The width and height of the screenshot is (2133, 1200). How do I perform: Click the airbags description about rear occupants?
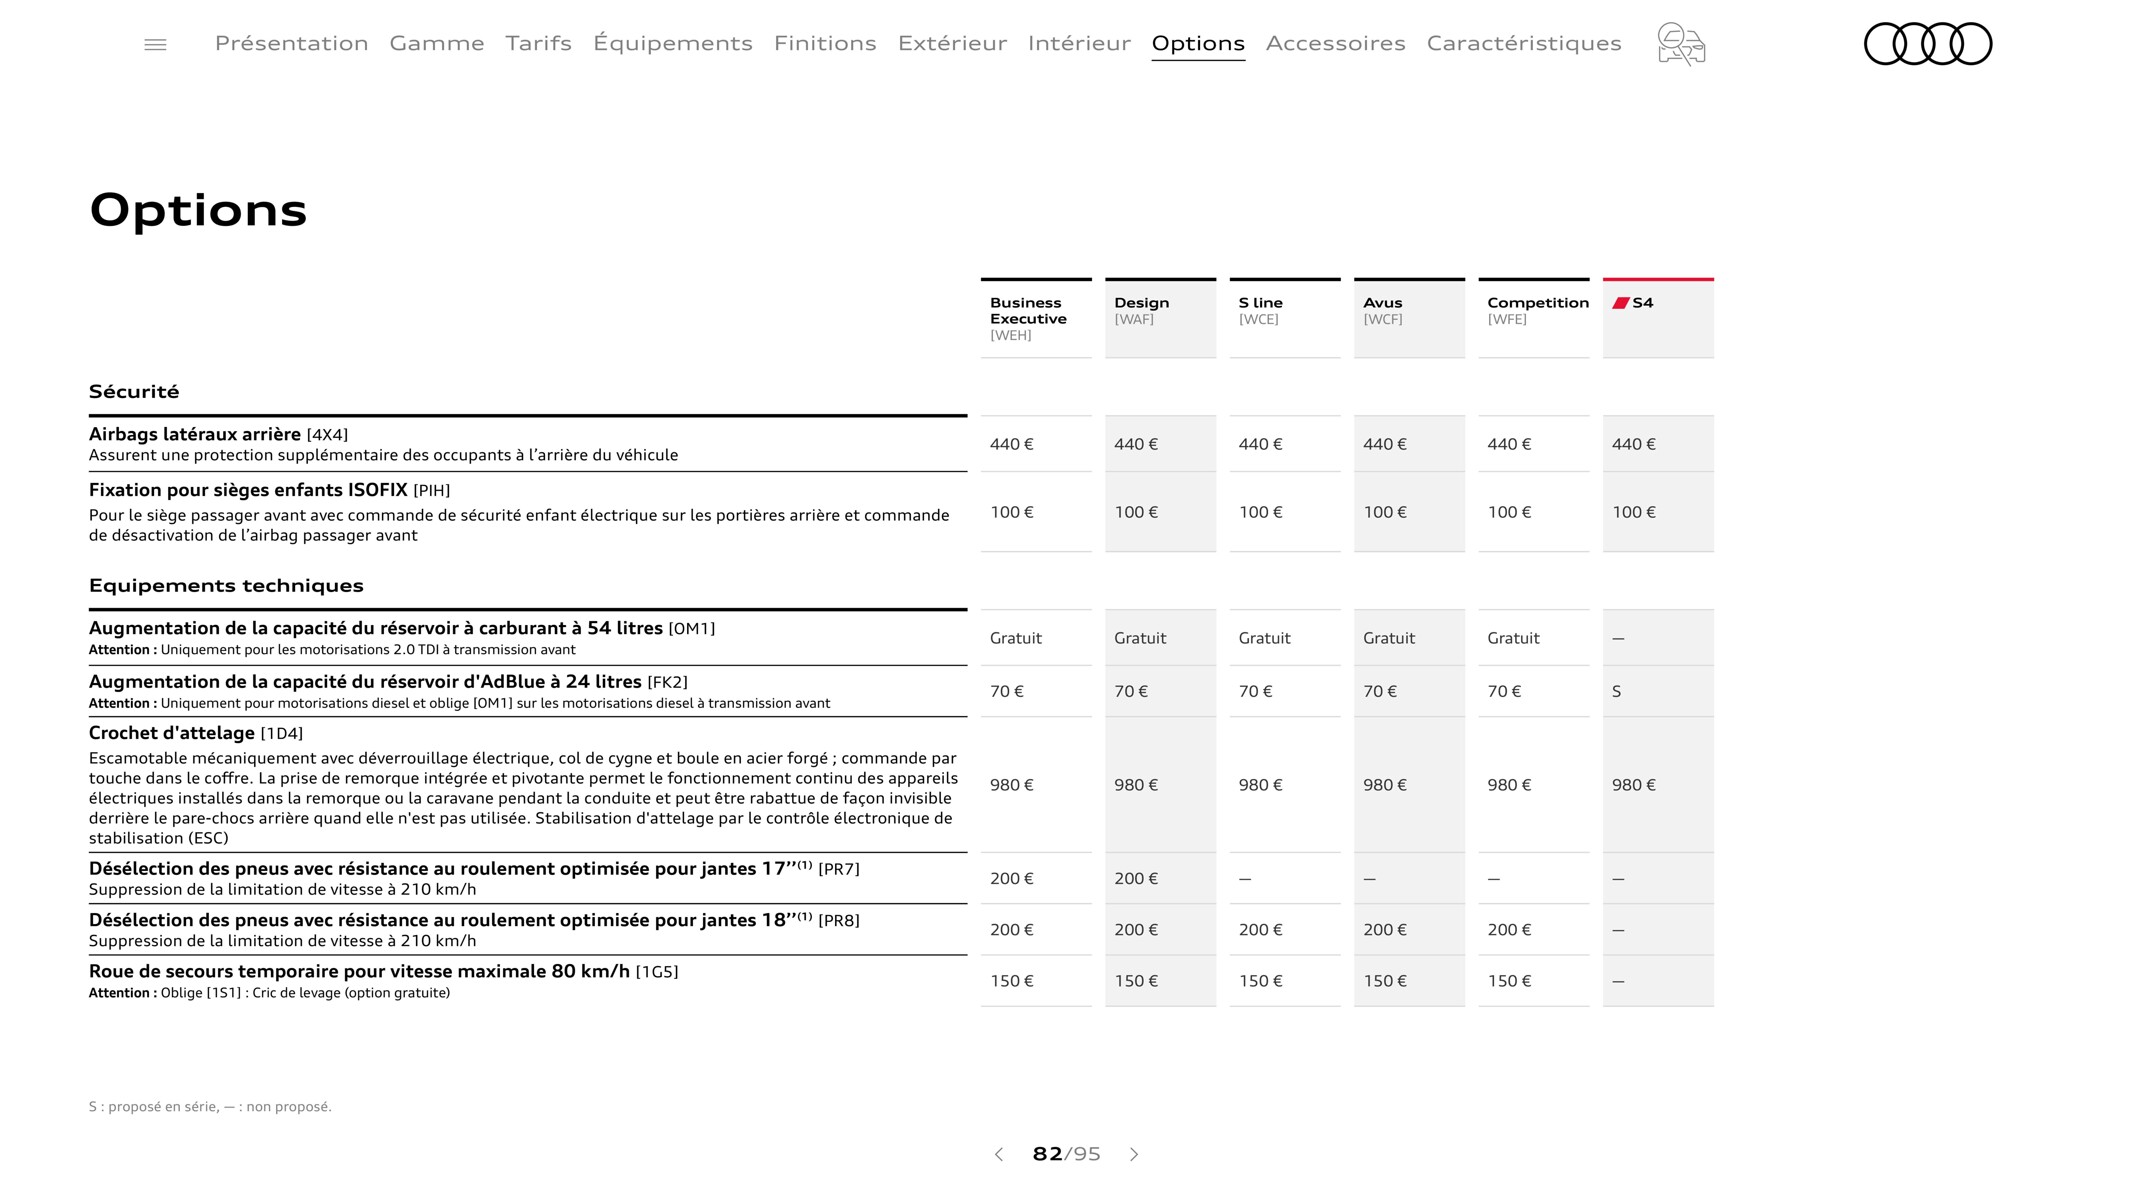pos(383,455)
